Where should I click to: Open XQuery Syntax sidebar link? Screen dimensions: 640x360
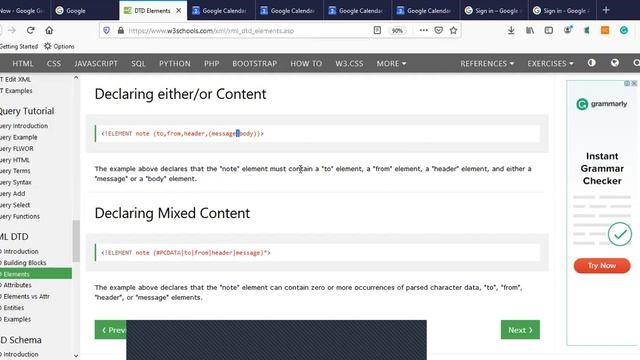16,182
